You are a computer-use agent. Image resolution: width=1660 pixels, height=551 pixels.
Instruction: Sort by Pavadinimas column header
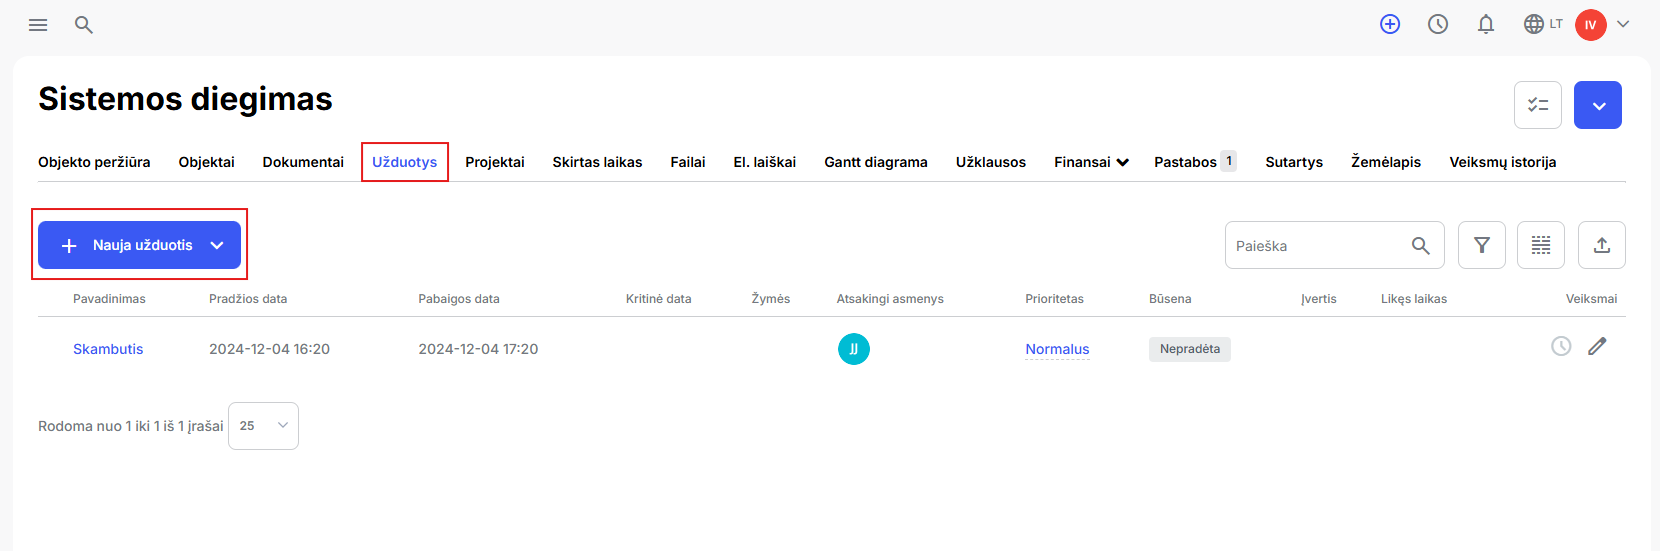(x=109, y=299)
